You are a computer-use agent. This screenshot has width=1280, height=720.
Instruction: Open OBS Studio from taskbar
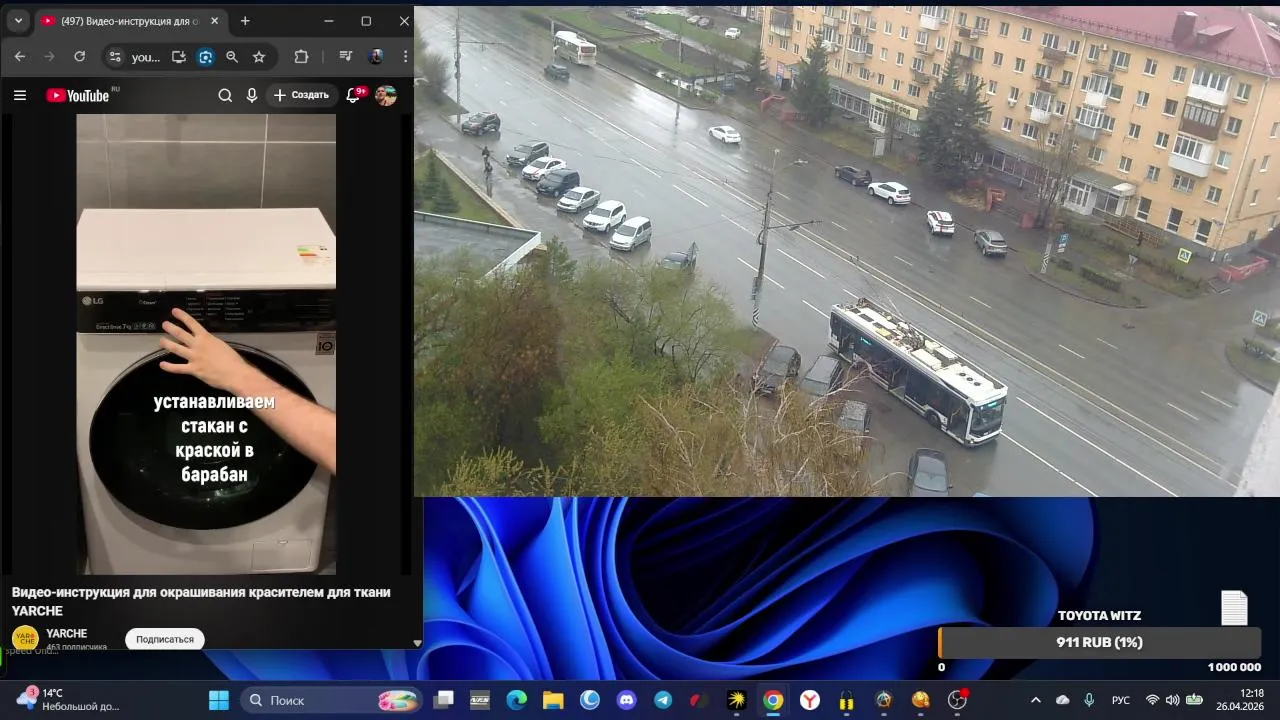(957, 700)
